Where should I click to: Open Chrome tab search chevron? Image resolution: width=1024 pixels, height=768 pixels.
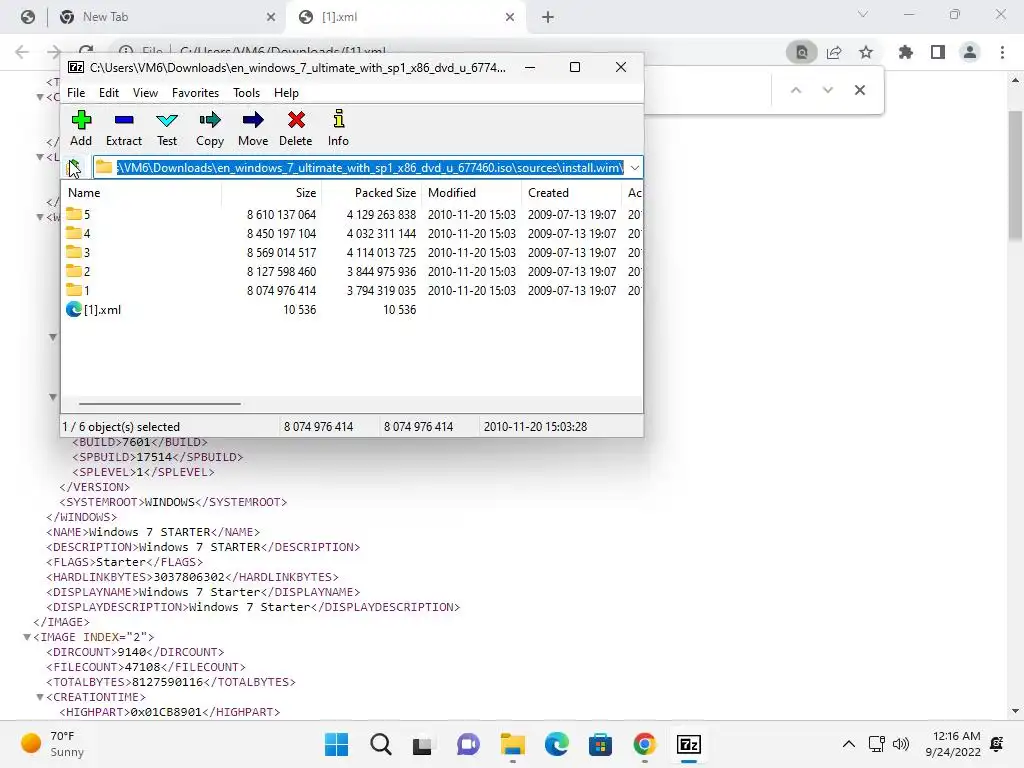pyautogui.click(x=863, y=14)
